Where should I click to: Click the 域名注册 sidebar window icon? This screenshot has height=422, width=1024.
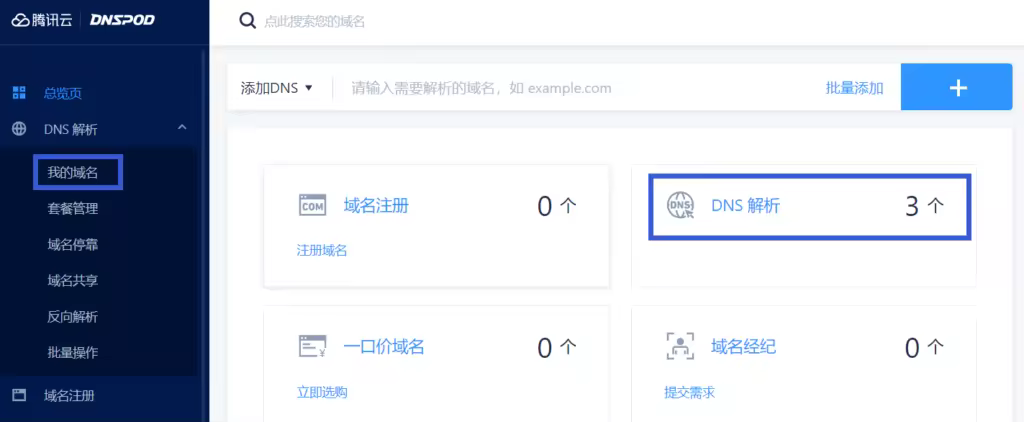coord(20,395)
